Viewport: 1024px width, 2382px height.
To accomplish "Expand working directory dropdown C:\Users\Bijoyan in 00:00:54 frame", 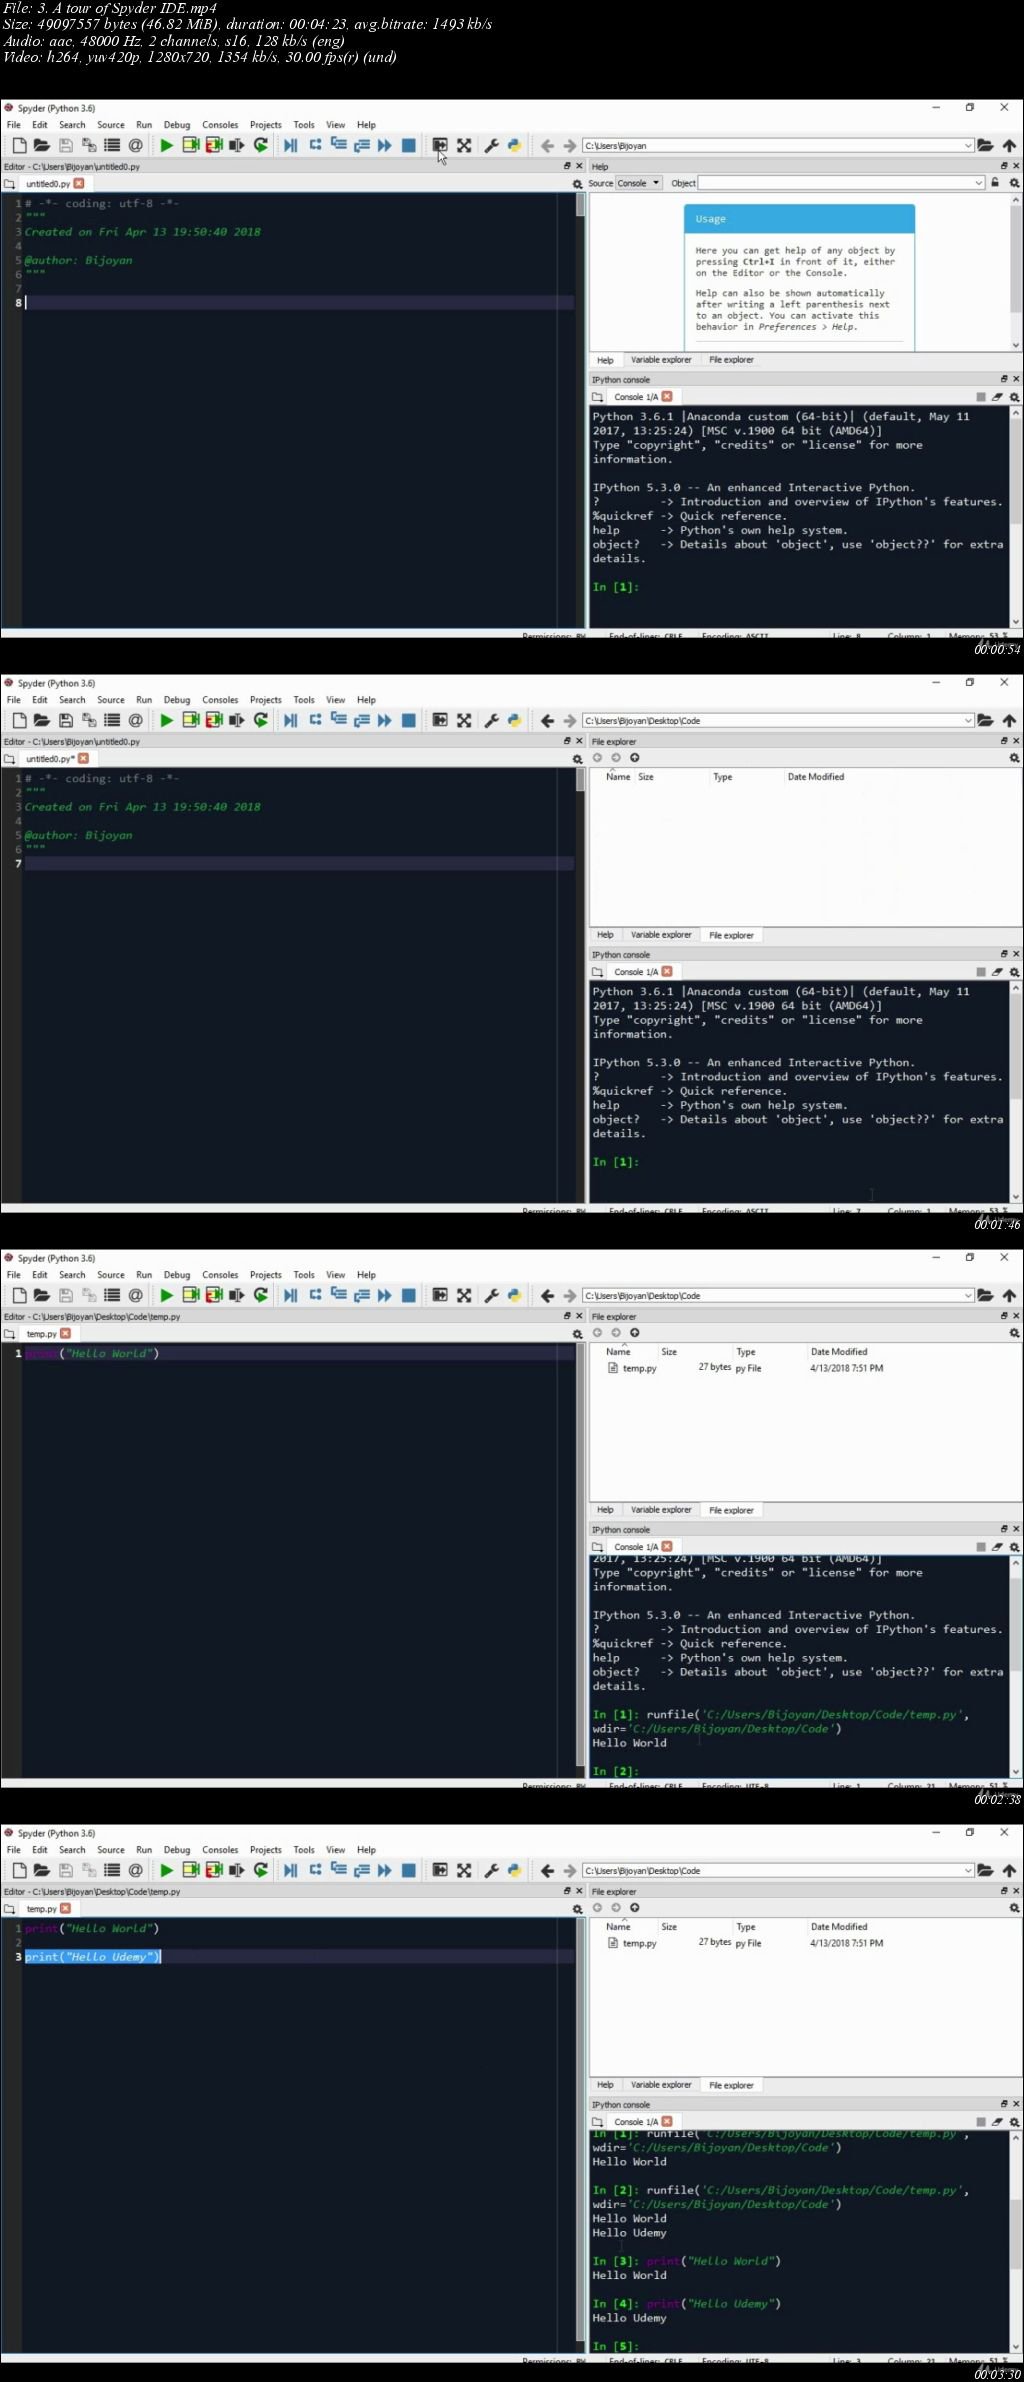I will point(968,145).
